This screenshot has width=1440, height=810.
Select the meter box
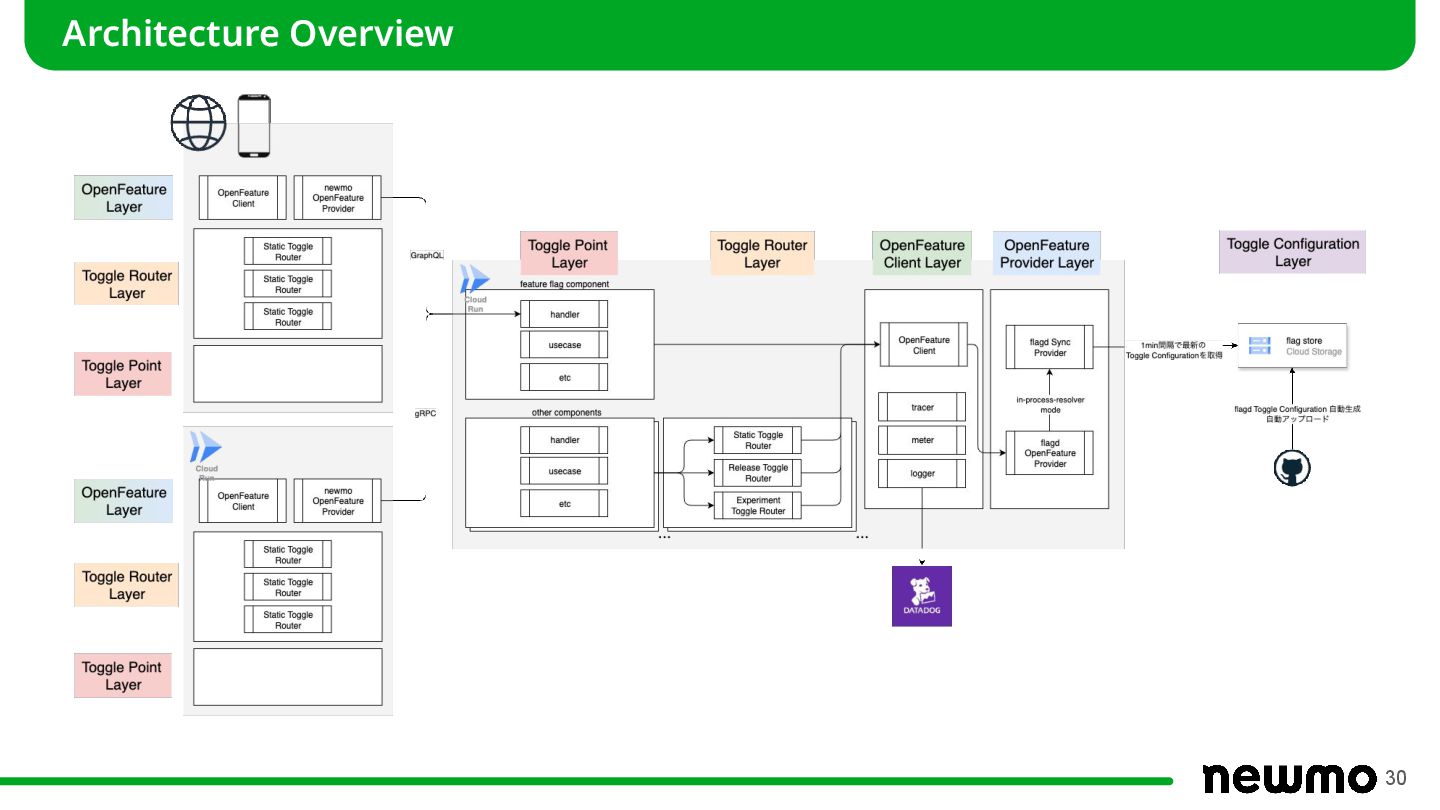coord(922,440)
